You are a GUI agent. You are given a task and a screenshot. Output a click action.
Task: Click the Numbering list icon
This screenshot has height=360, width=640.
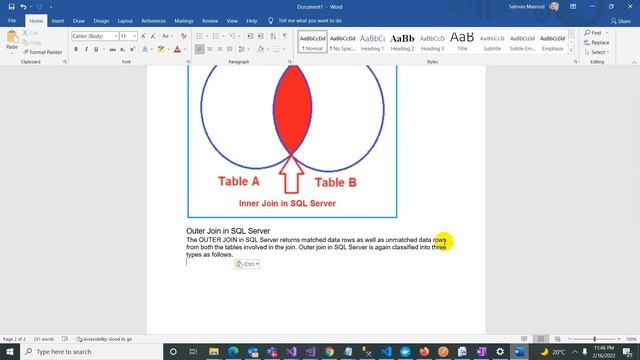[216, 36]
